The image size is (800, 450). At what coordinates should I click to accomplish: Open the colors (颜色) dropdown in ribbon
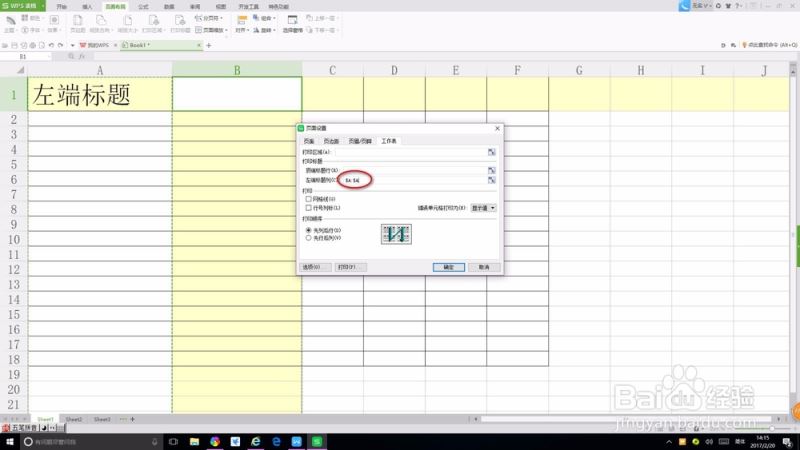pos(32,18)
